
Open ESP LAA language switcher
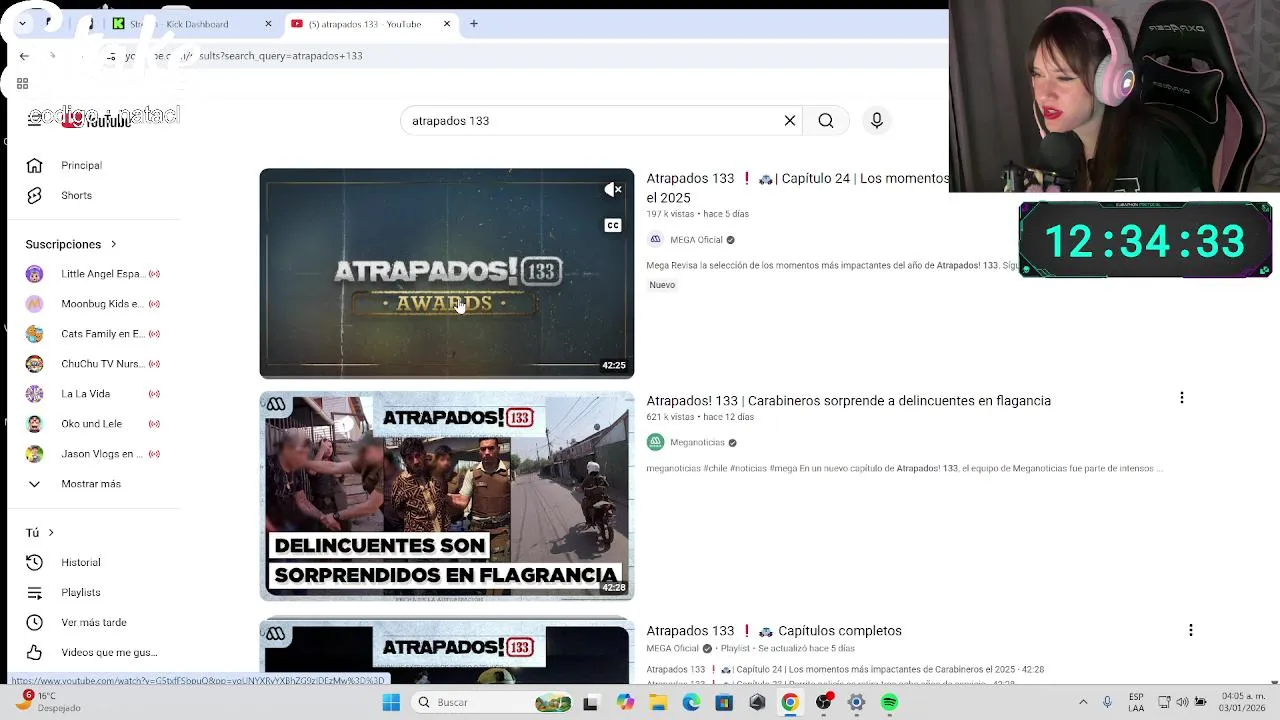pos(1136,702)
